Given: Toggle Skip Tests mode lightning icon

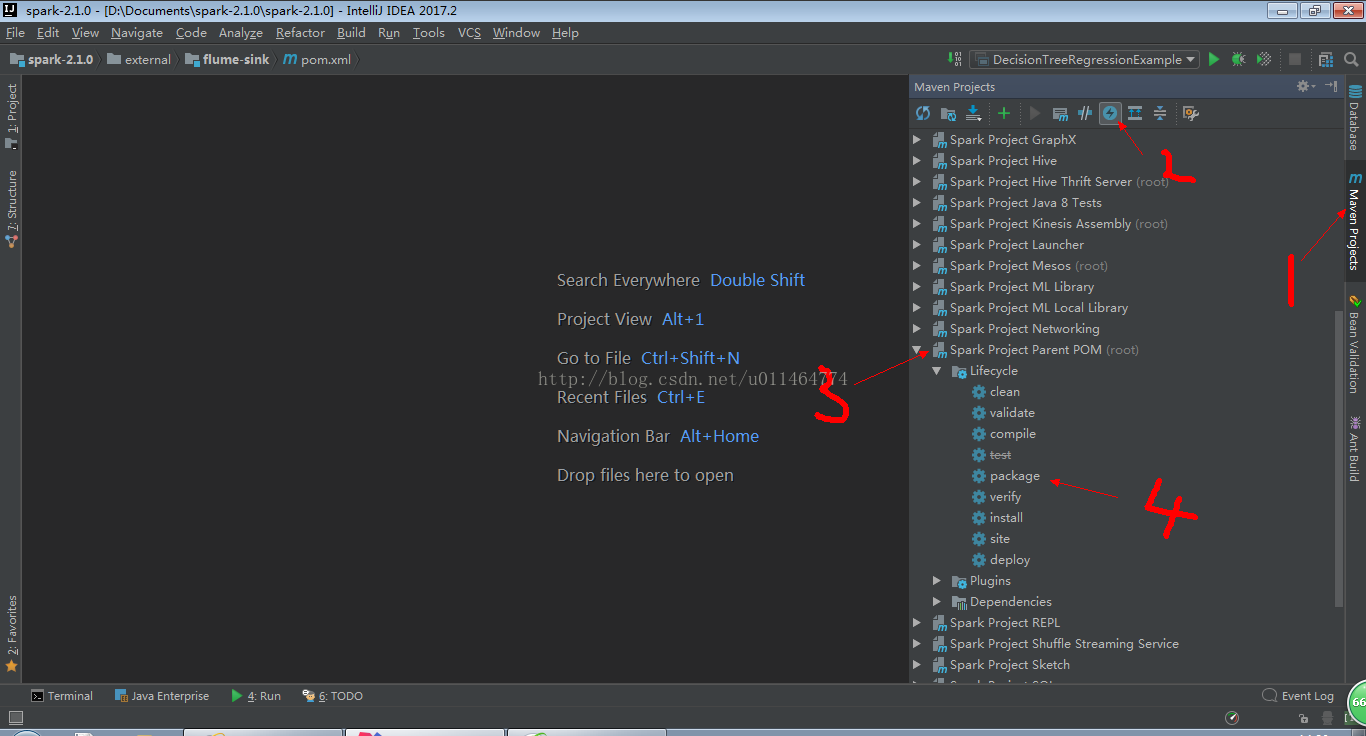Looking at the screenshot, I should point(1110,114).
